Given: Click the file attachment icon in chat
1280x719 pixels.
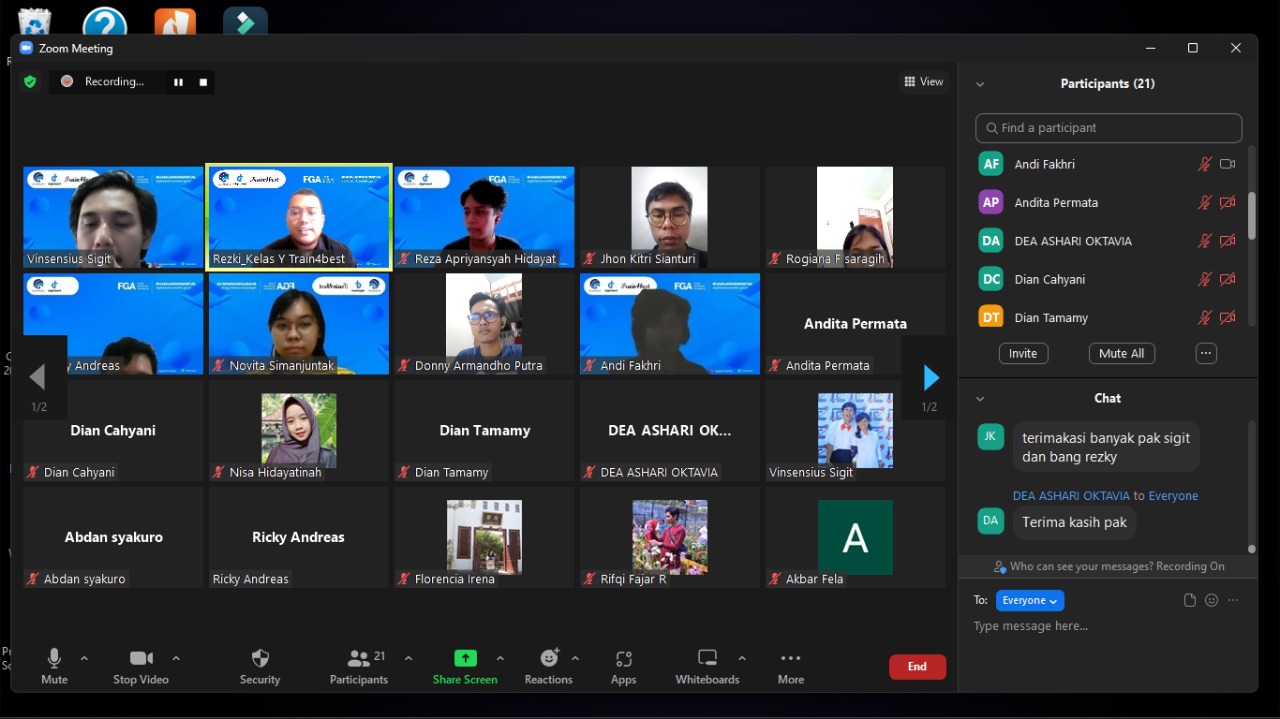Looking at the screenshot, I should [x=1189, y=600].
